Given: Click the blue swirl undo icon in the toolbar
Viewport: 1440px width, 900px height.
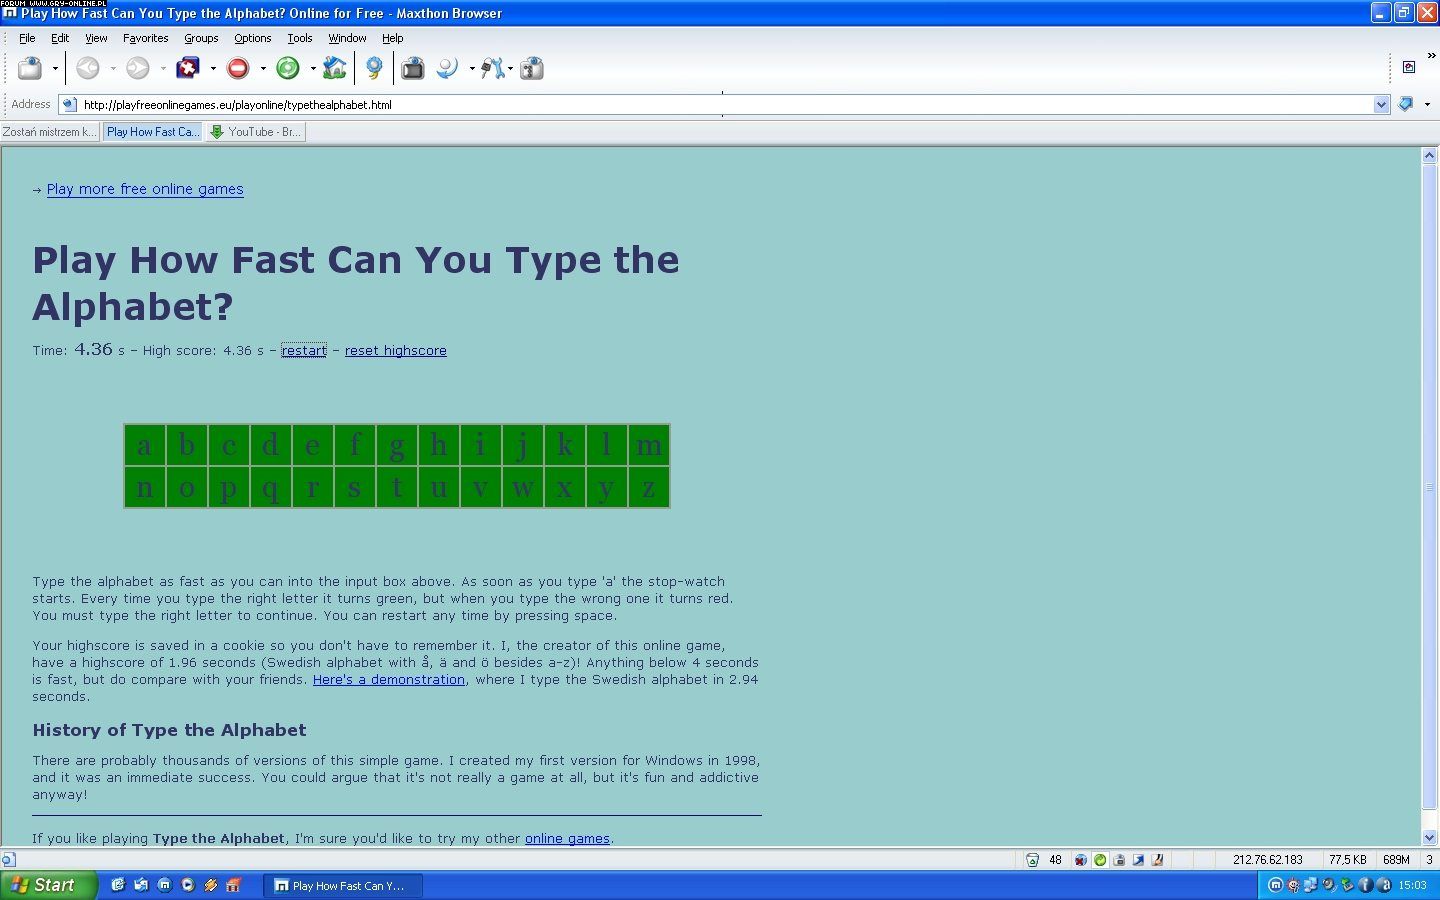Looking at the screenshot, I should click(447, 68).
